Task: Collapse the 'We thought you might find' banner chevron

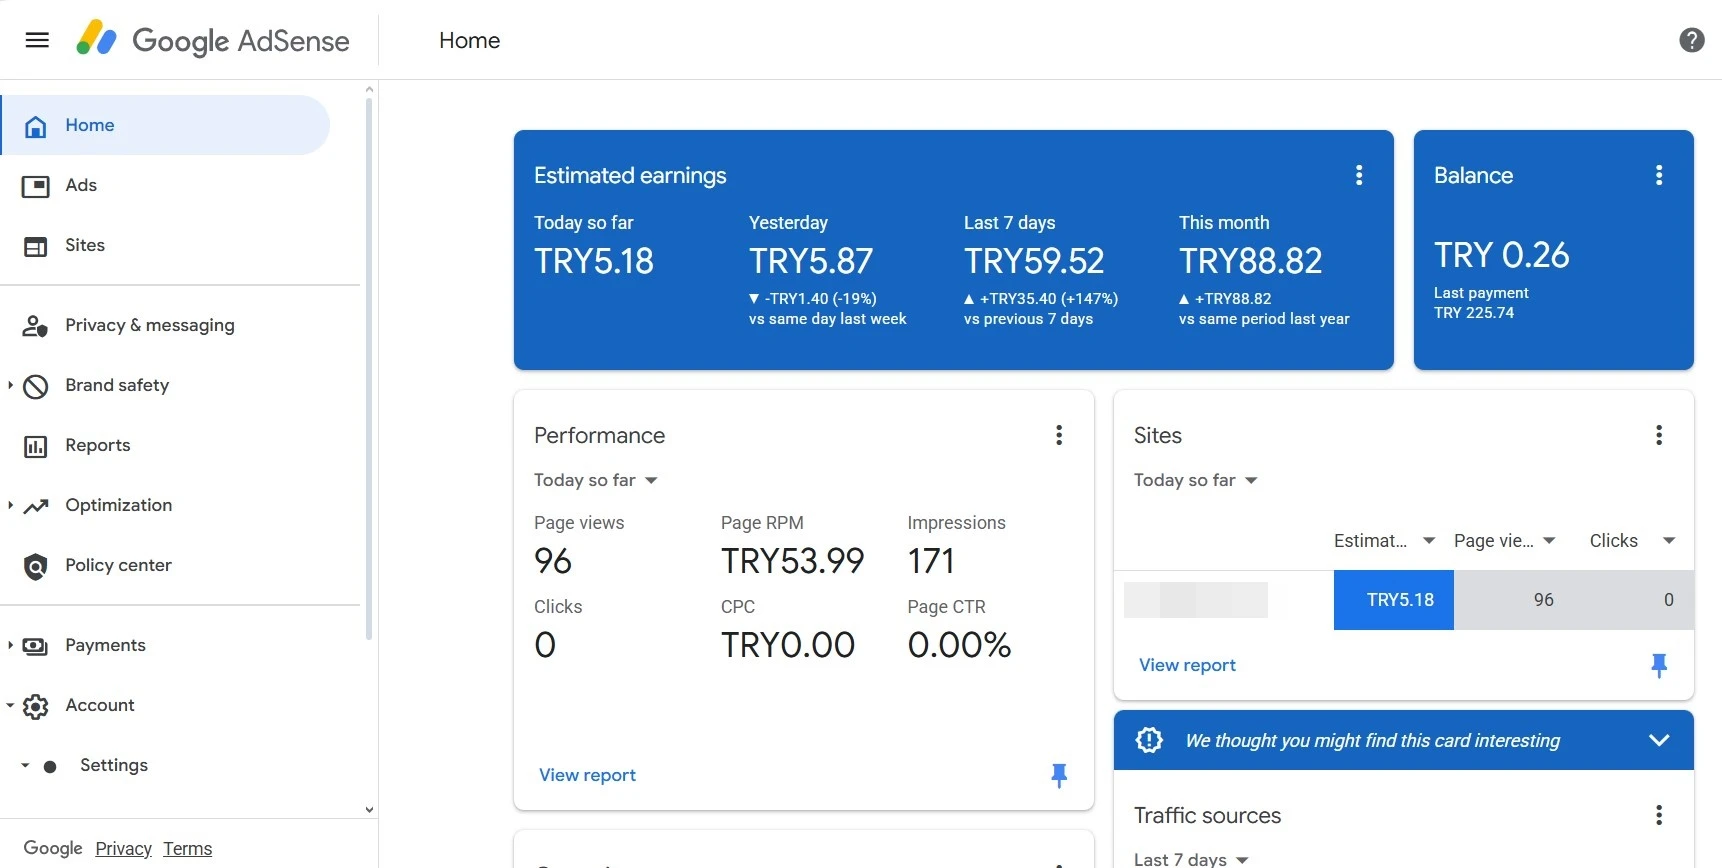Action: pos(1659,740)
